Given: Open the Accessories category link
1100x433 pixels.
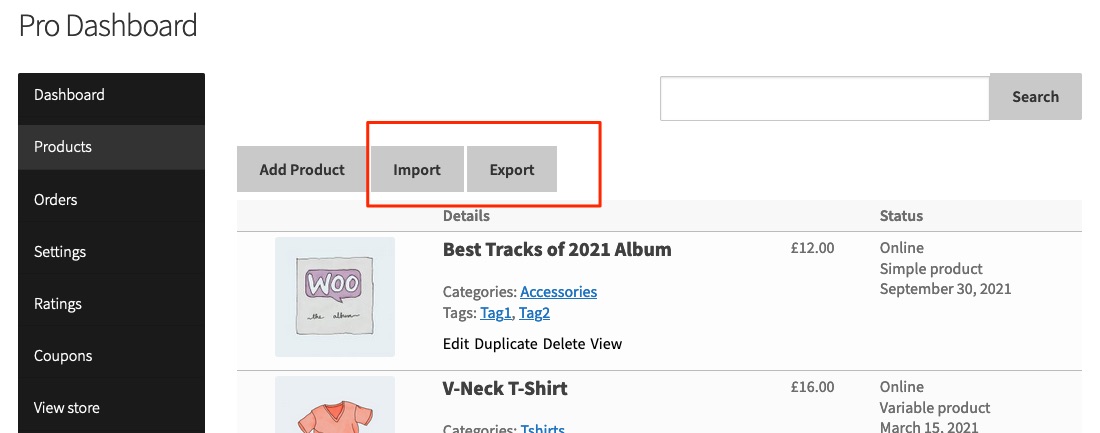Looking at the screenshot, I should point(558,292).
